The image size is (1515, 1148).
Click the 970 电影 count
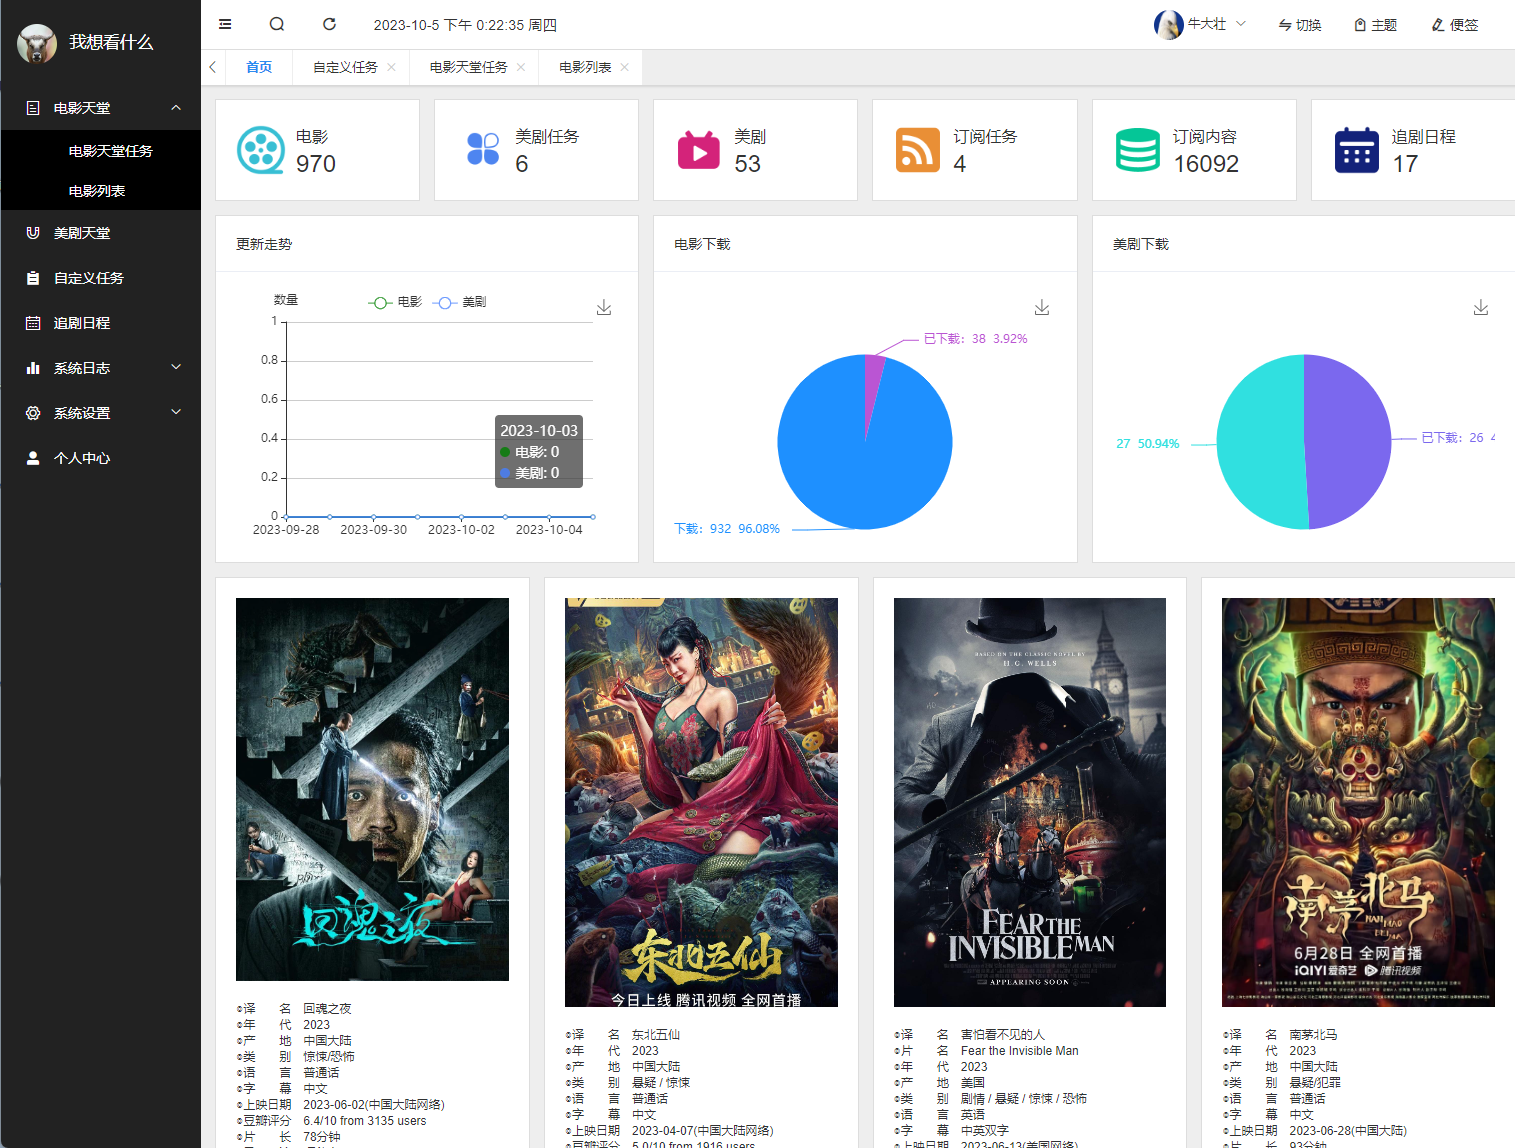point(316,164)
